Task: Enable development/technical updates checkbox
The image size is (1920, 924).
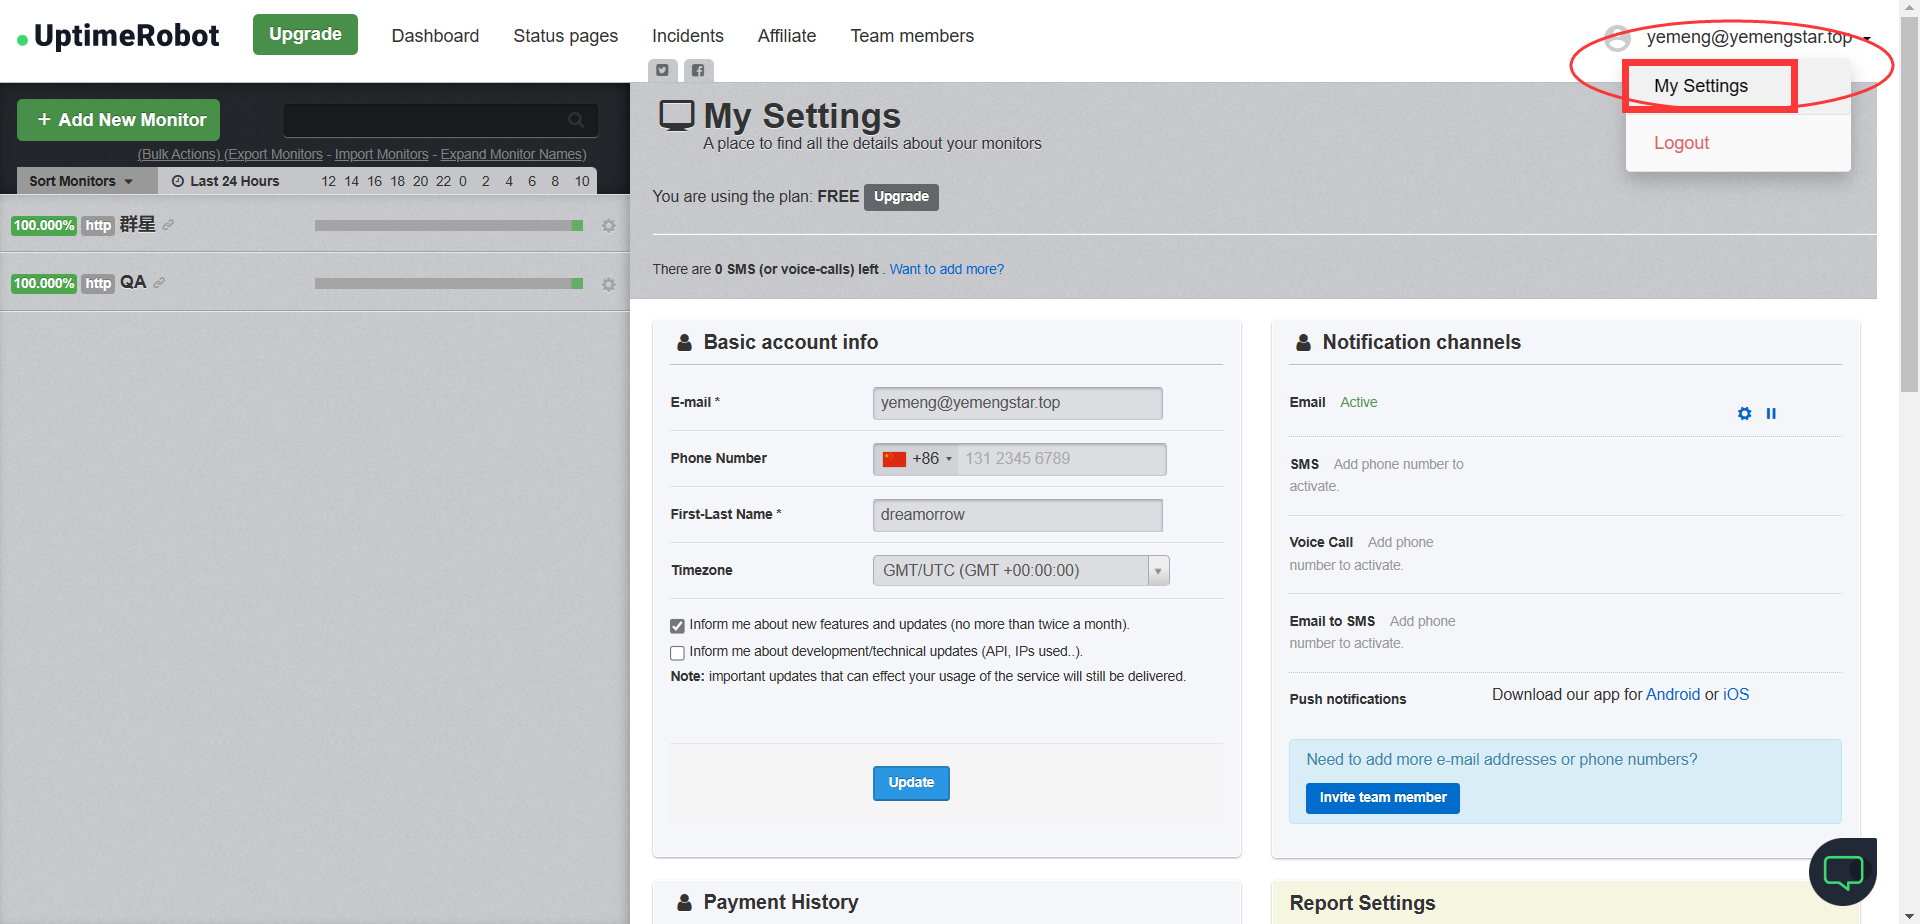Action: coord(677,653)
